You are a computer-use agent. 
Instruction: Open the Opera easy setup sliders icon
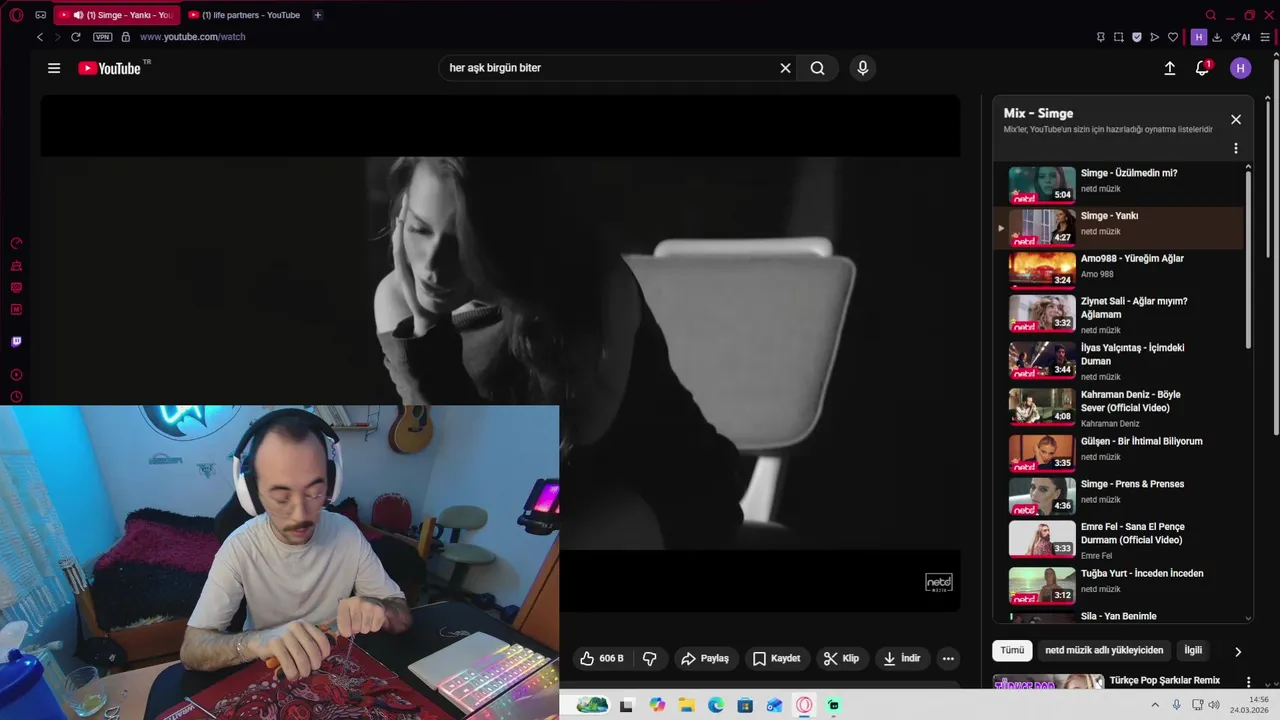point(1265,37)
